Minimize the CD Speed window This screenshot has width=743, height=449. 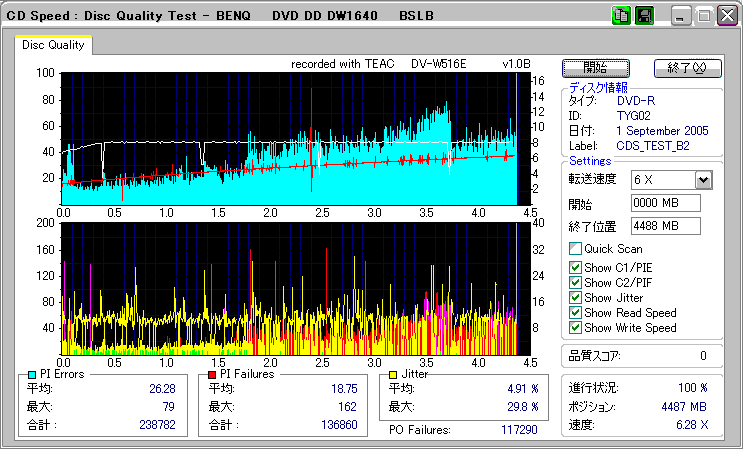pyautogui.click(x=681, y=16)
